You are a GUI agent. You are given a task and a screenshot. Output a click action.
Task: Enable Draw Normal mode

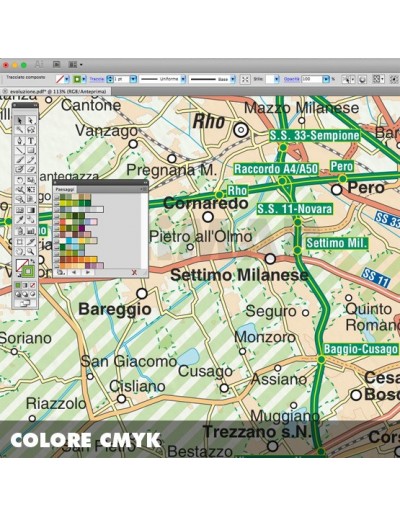pyautogui.click(x=18, y=294)
